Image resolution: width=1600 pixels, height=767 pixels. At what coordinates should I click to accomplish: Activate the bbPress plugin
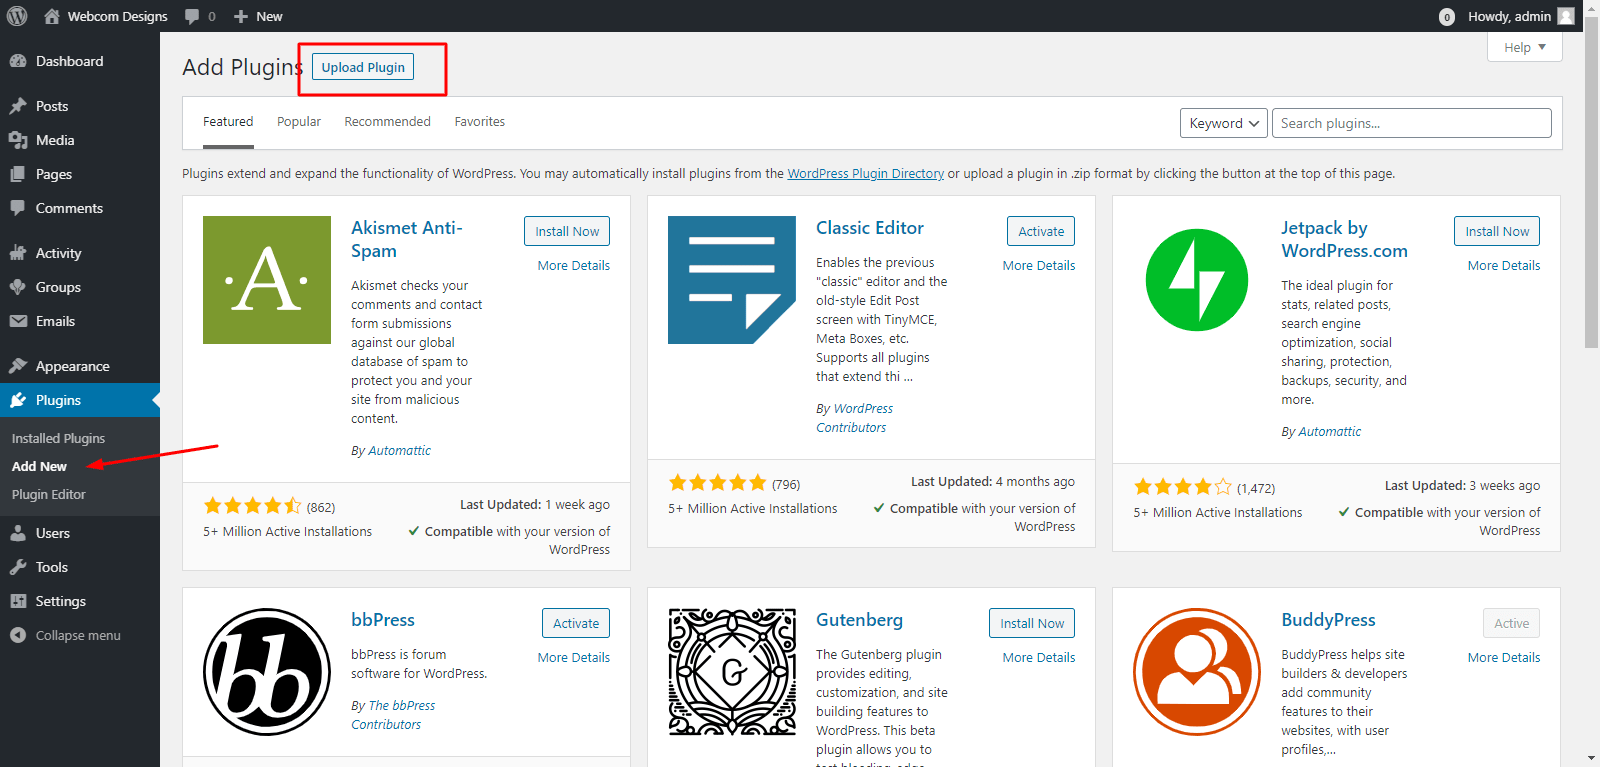pyautogui.click(x=576, y=623)
